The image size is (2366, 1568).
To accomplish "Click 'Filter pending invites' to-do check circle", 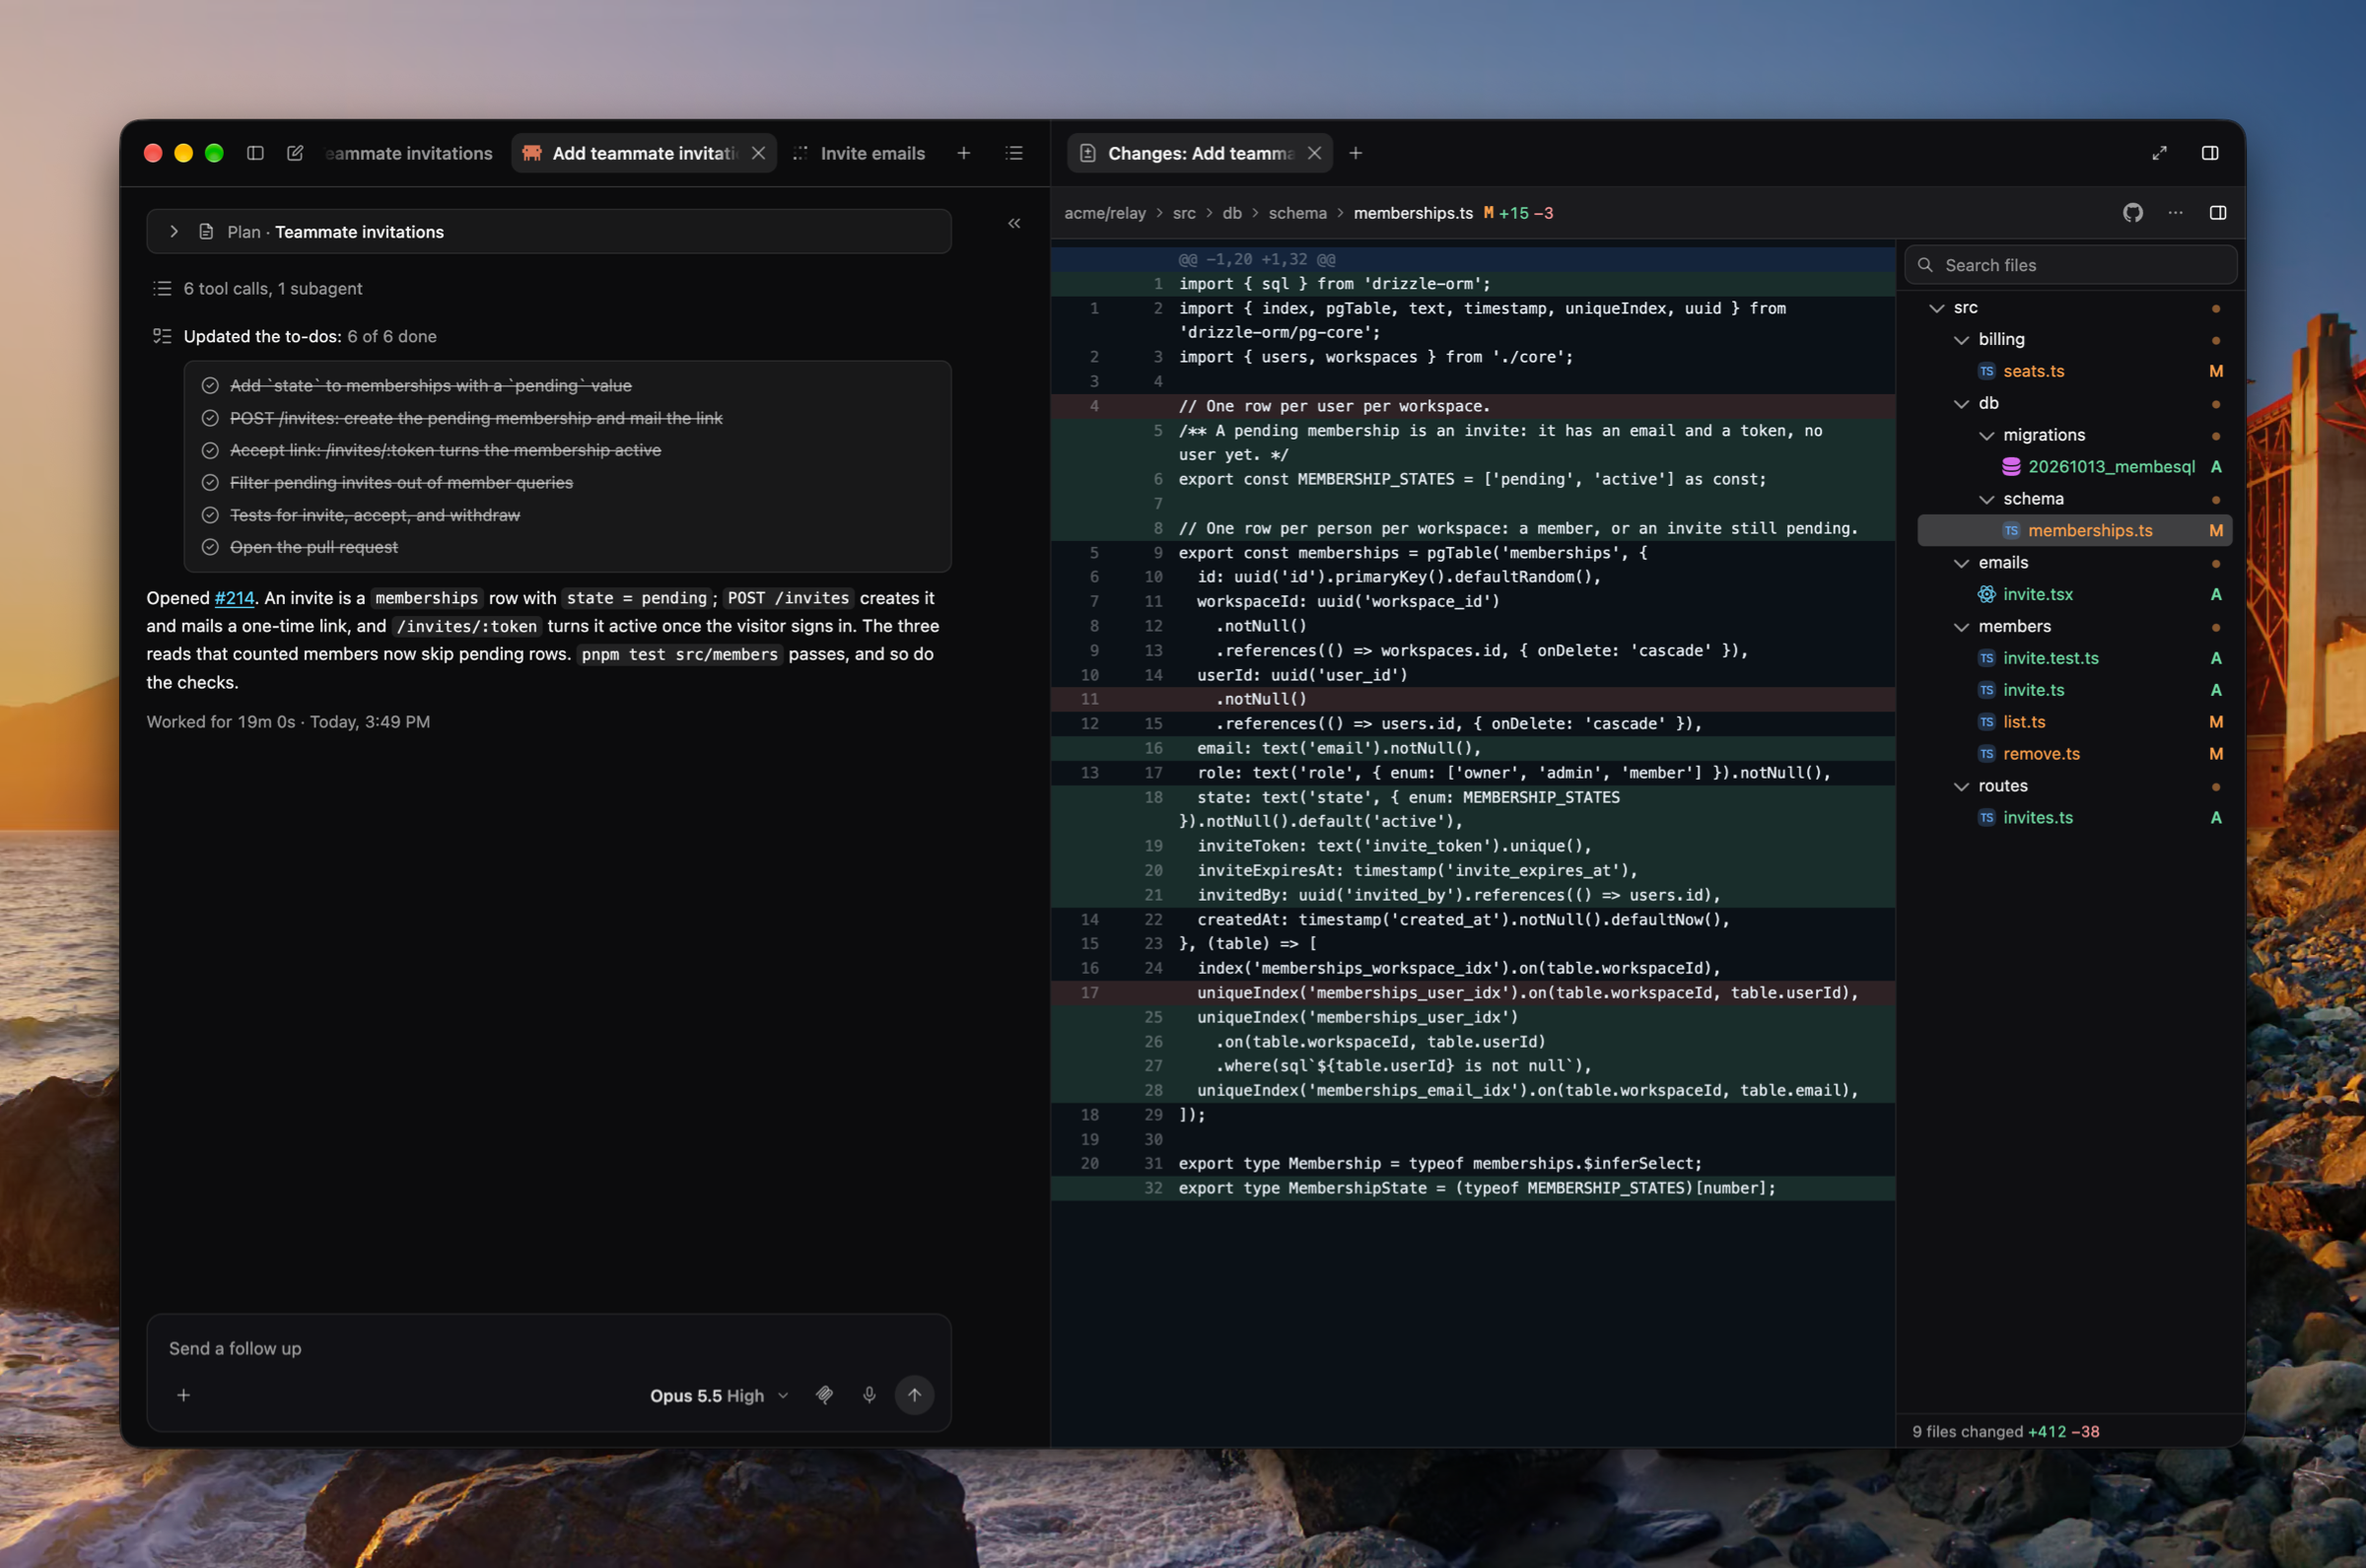I will 210,483.
